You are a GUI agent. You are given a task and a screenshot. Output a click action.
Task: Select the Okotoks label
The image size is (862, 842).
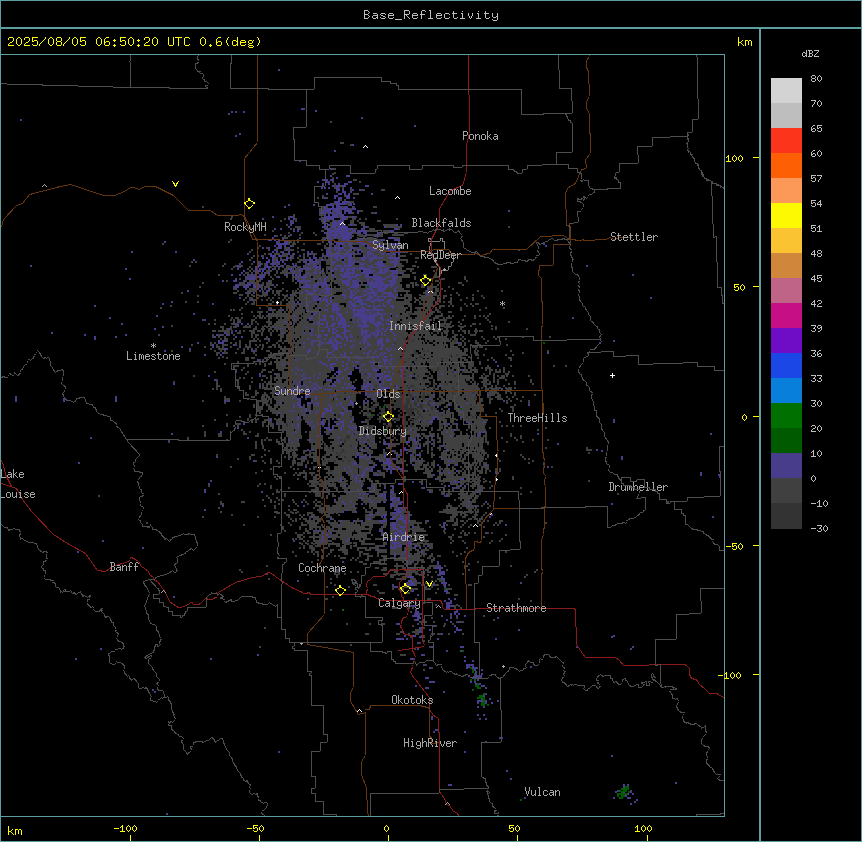[x=412, y=700]
